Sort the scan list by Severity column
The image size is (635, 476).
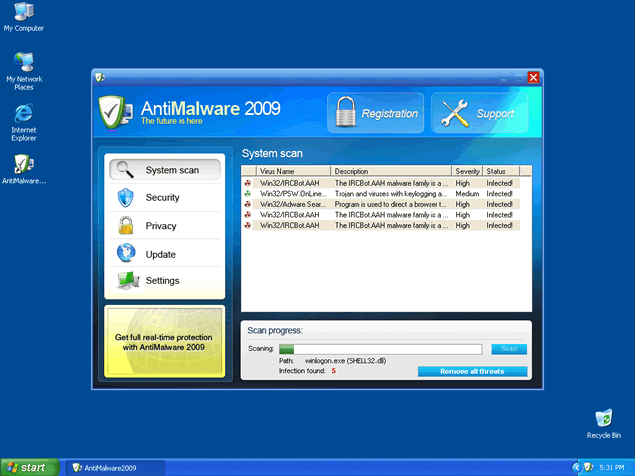coord(467,172)
